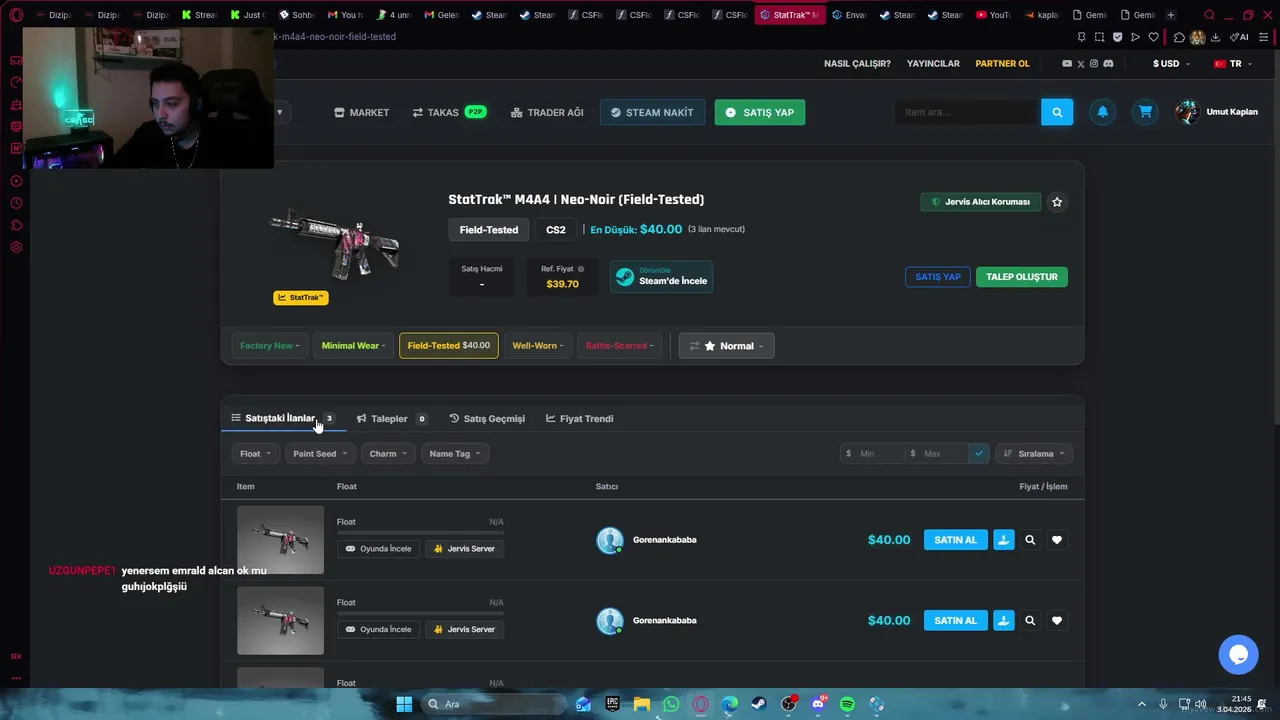Click the green SATIŞ YAP header button
Image resolution: width=1280 pixels, height=720 pixels.
760,113
